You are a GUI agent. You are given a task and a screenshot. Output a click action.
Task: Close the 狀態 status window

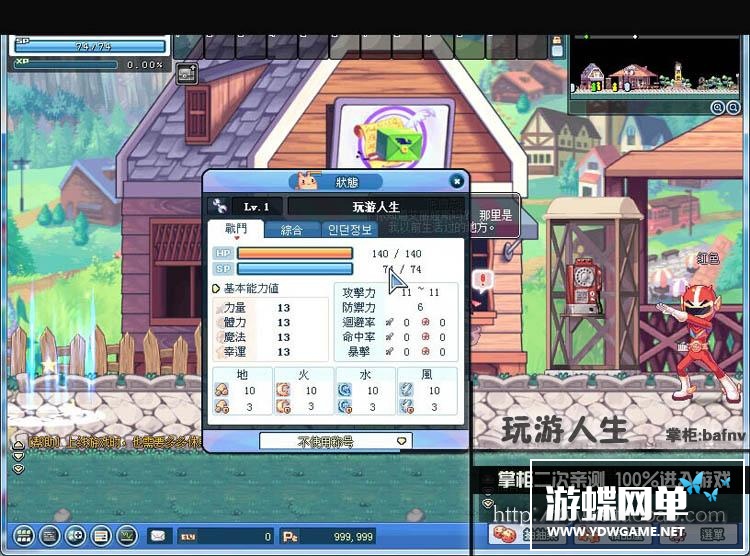[457, 181]
